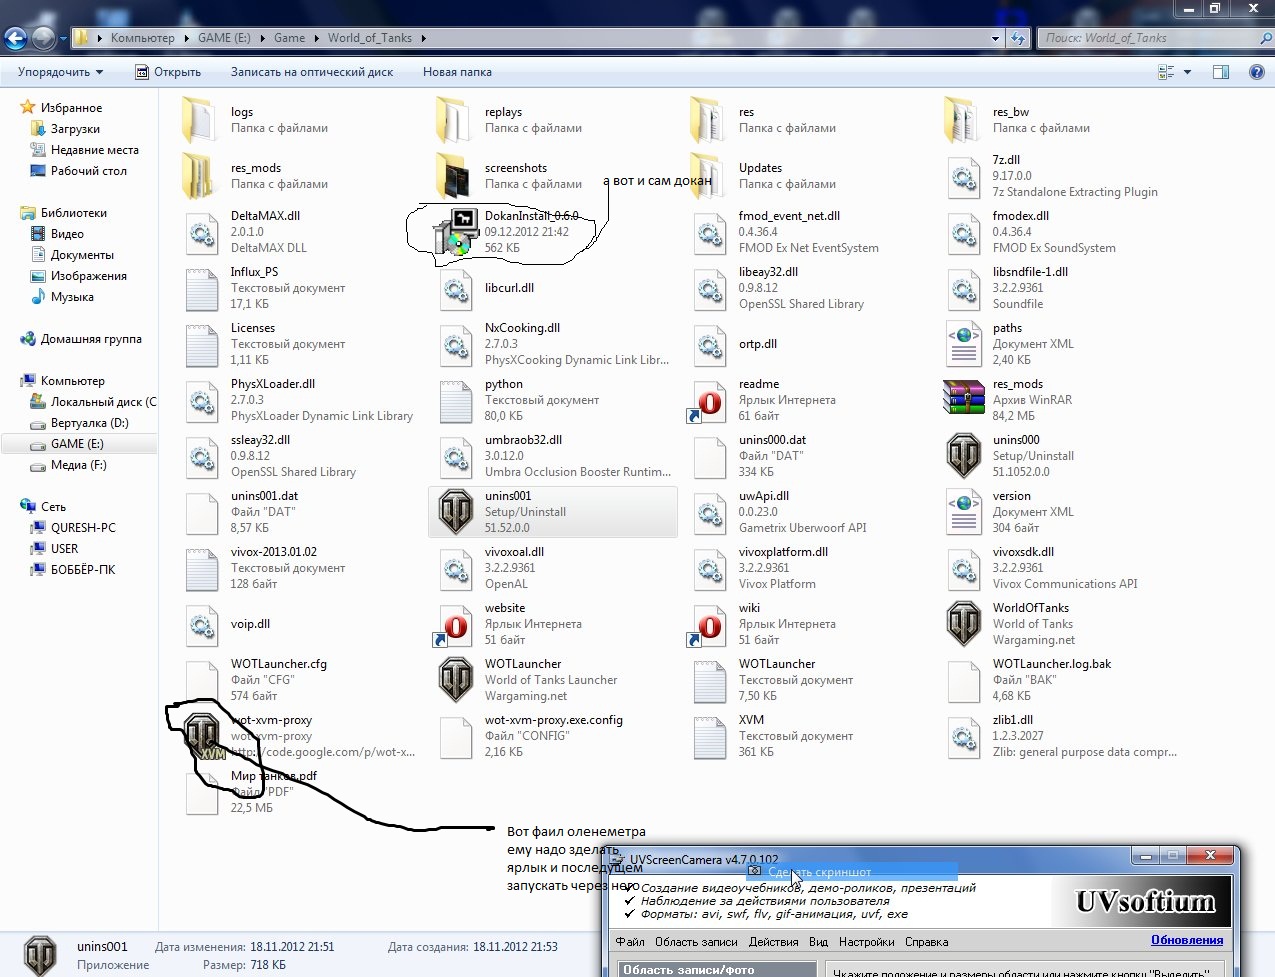The width and height of the screenshot is (1275, 977).
Task: Select the 7z.dll file icon
Action: click(x=963, y=177)
